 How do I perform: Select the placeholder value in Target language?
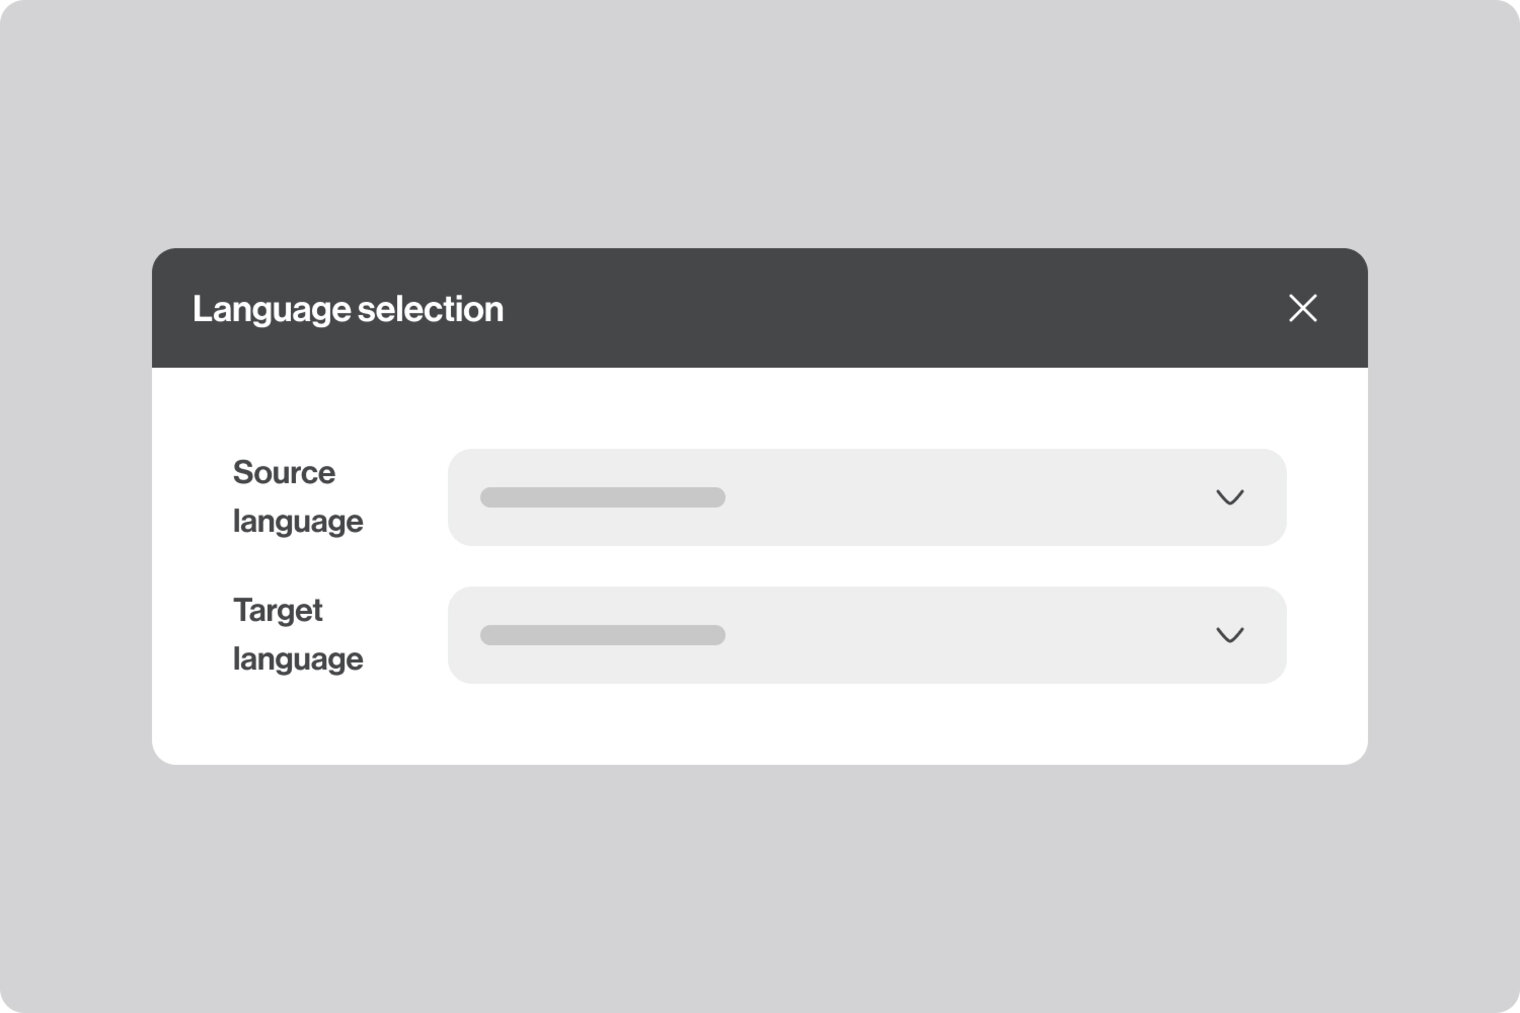(x=602, y=635)
